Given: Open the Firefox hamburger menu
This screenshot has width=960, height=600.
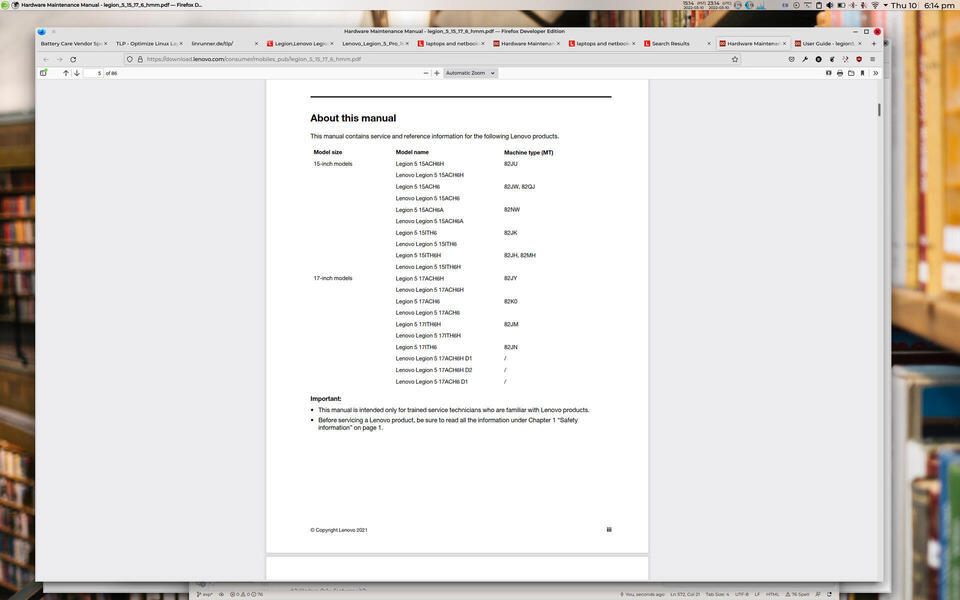Looking at the screenshot, I should (x=872, y=59).
